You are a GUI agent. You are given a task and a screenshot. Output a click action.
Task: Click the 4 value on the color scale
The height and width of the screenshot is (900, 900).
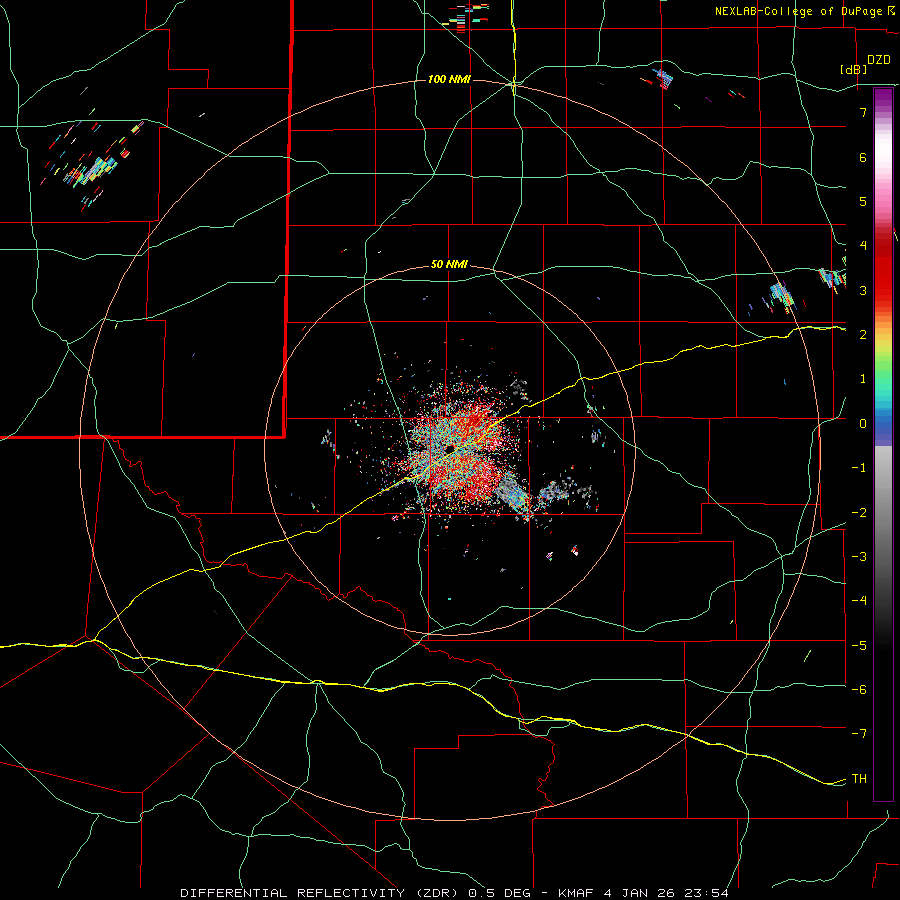click(863, 246)
